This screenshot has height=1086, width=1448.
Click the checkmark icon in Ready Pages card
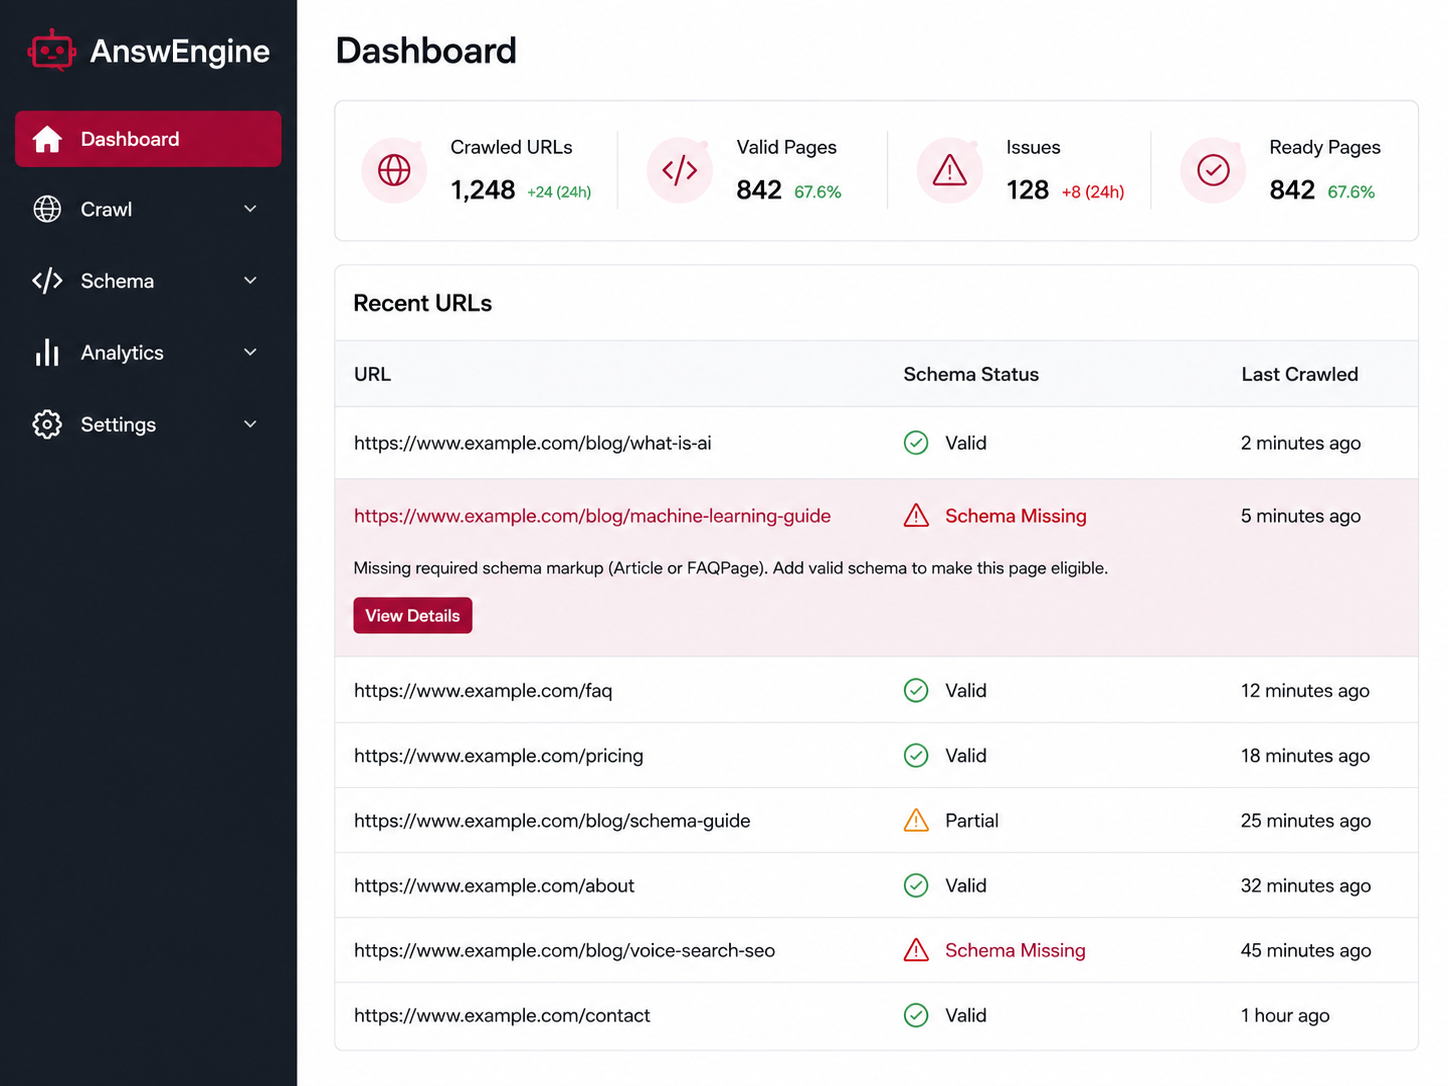click(x=1213, y=170)
